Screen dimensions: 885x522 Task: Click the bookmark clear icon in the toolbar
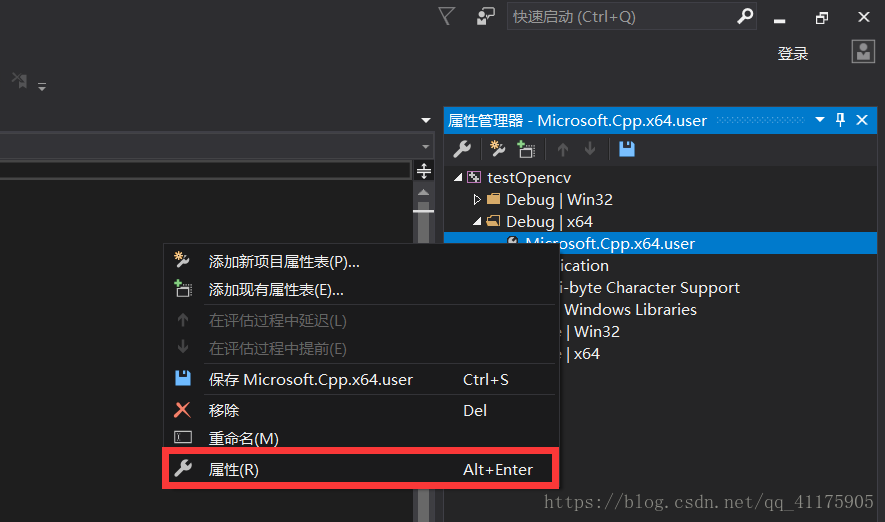pyautogui.click(x=20, y=81)
